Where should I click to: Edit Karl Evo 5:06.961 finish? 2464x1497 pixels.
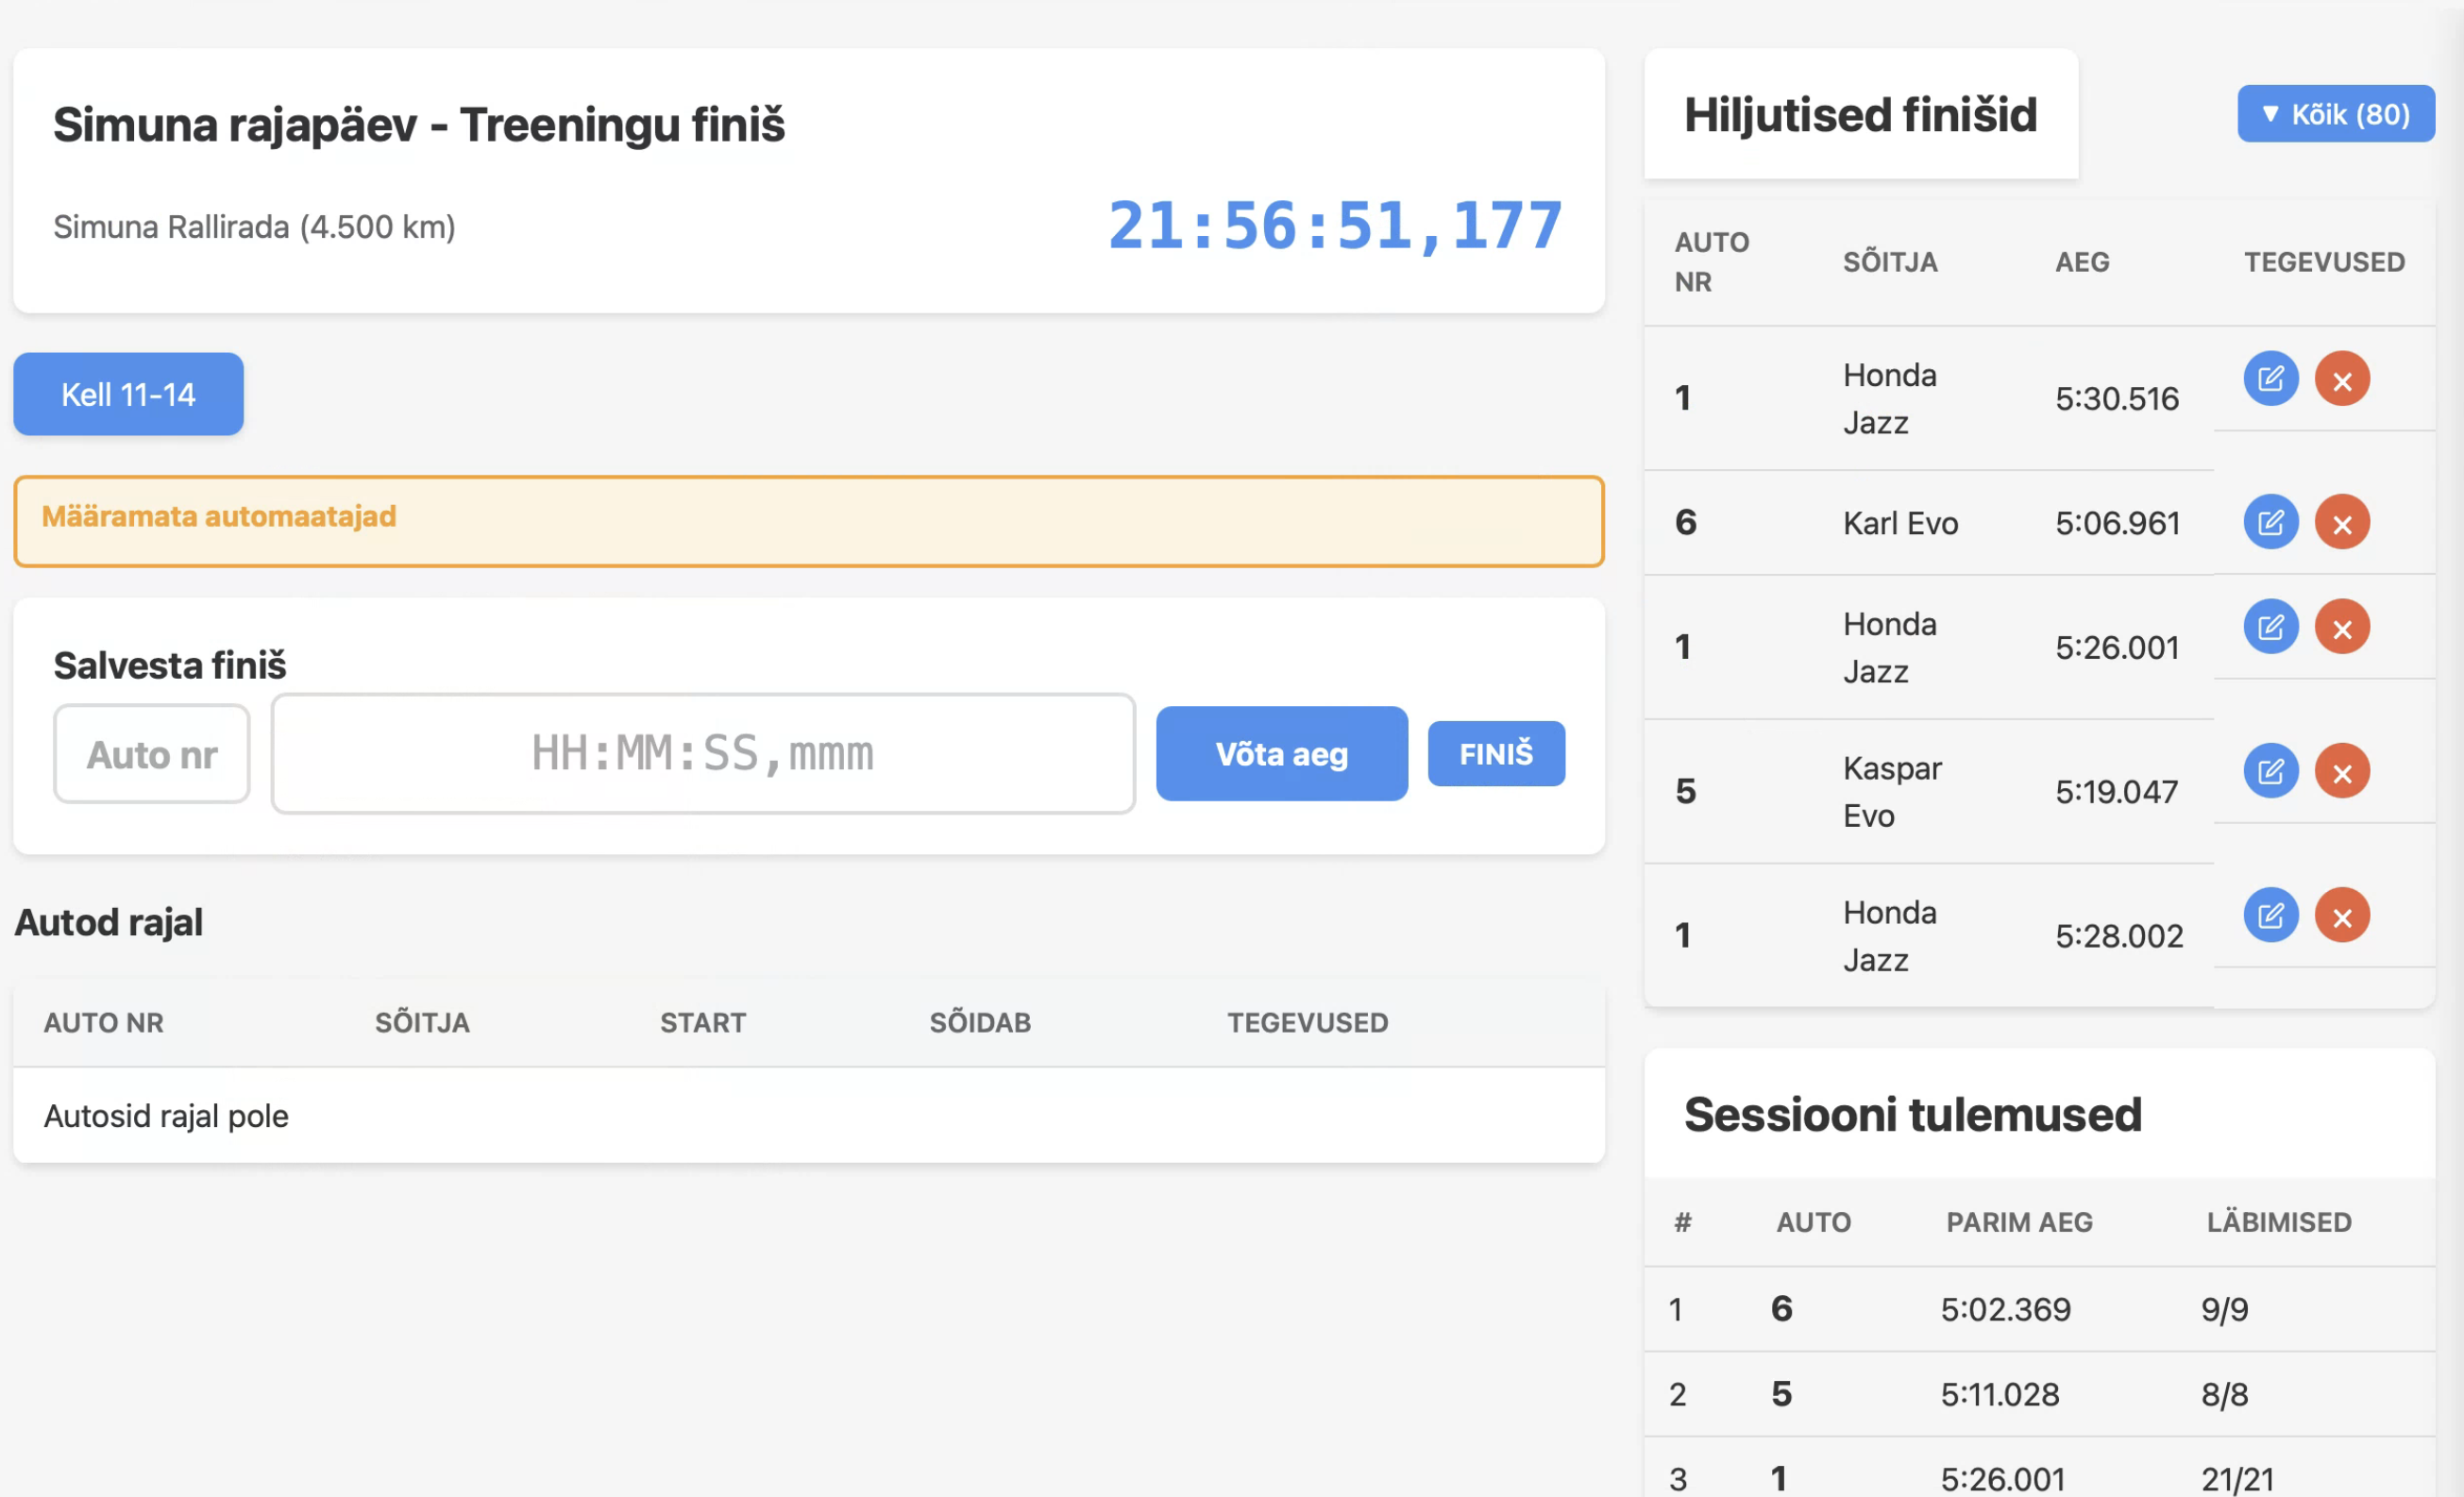point(2270,522)
